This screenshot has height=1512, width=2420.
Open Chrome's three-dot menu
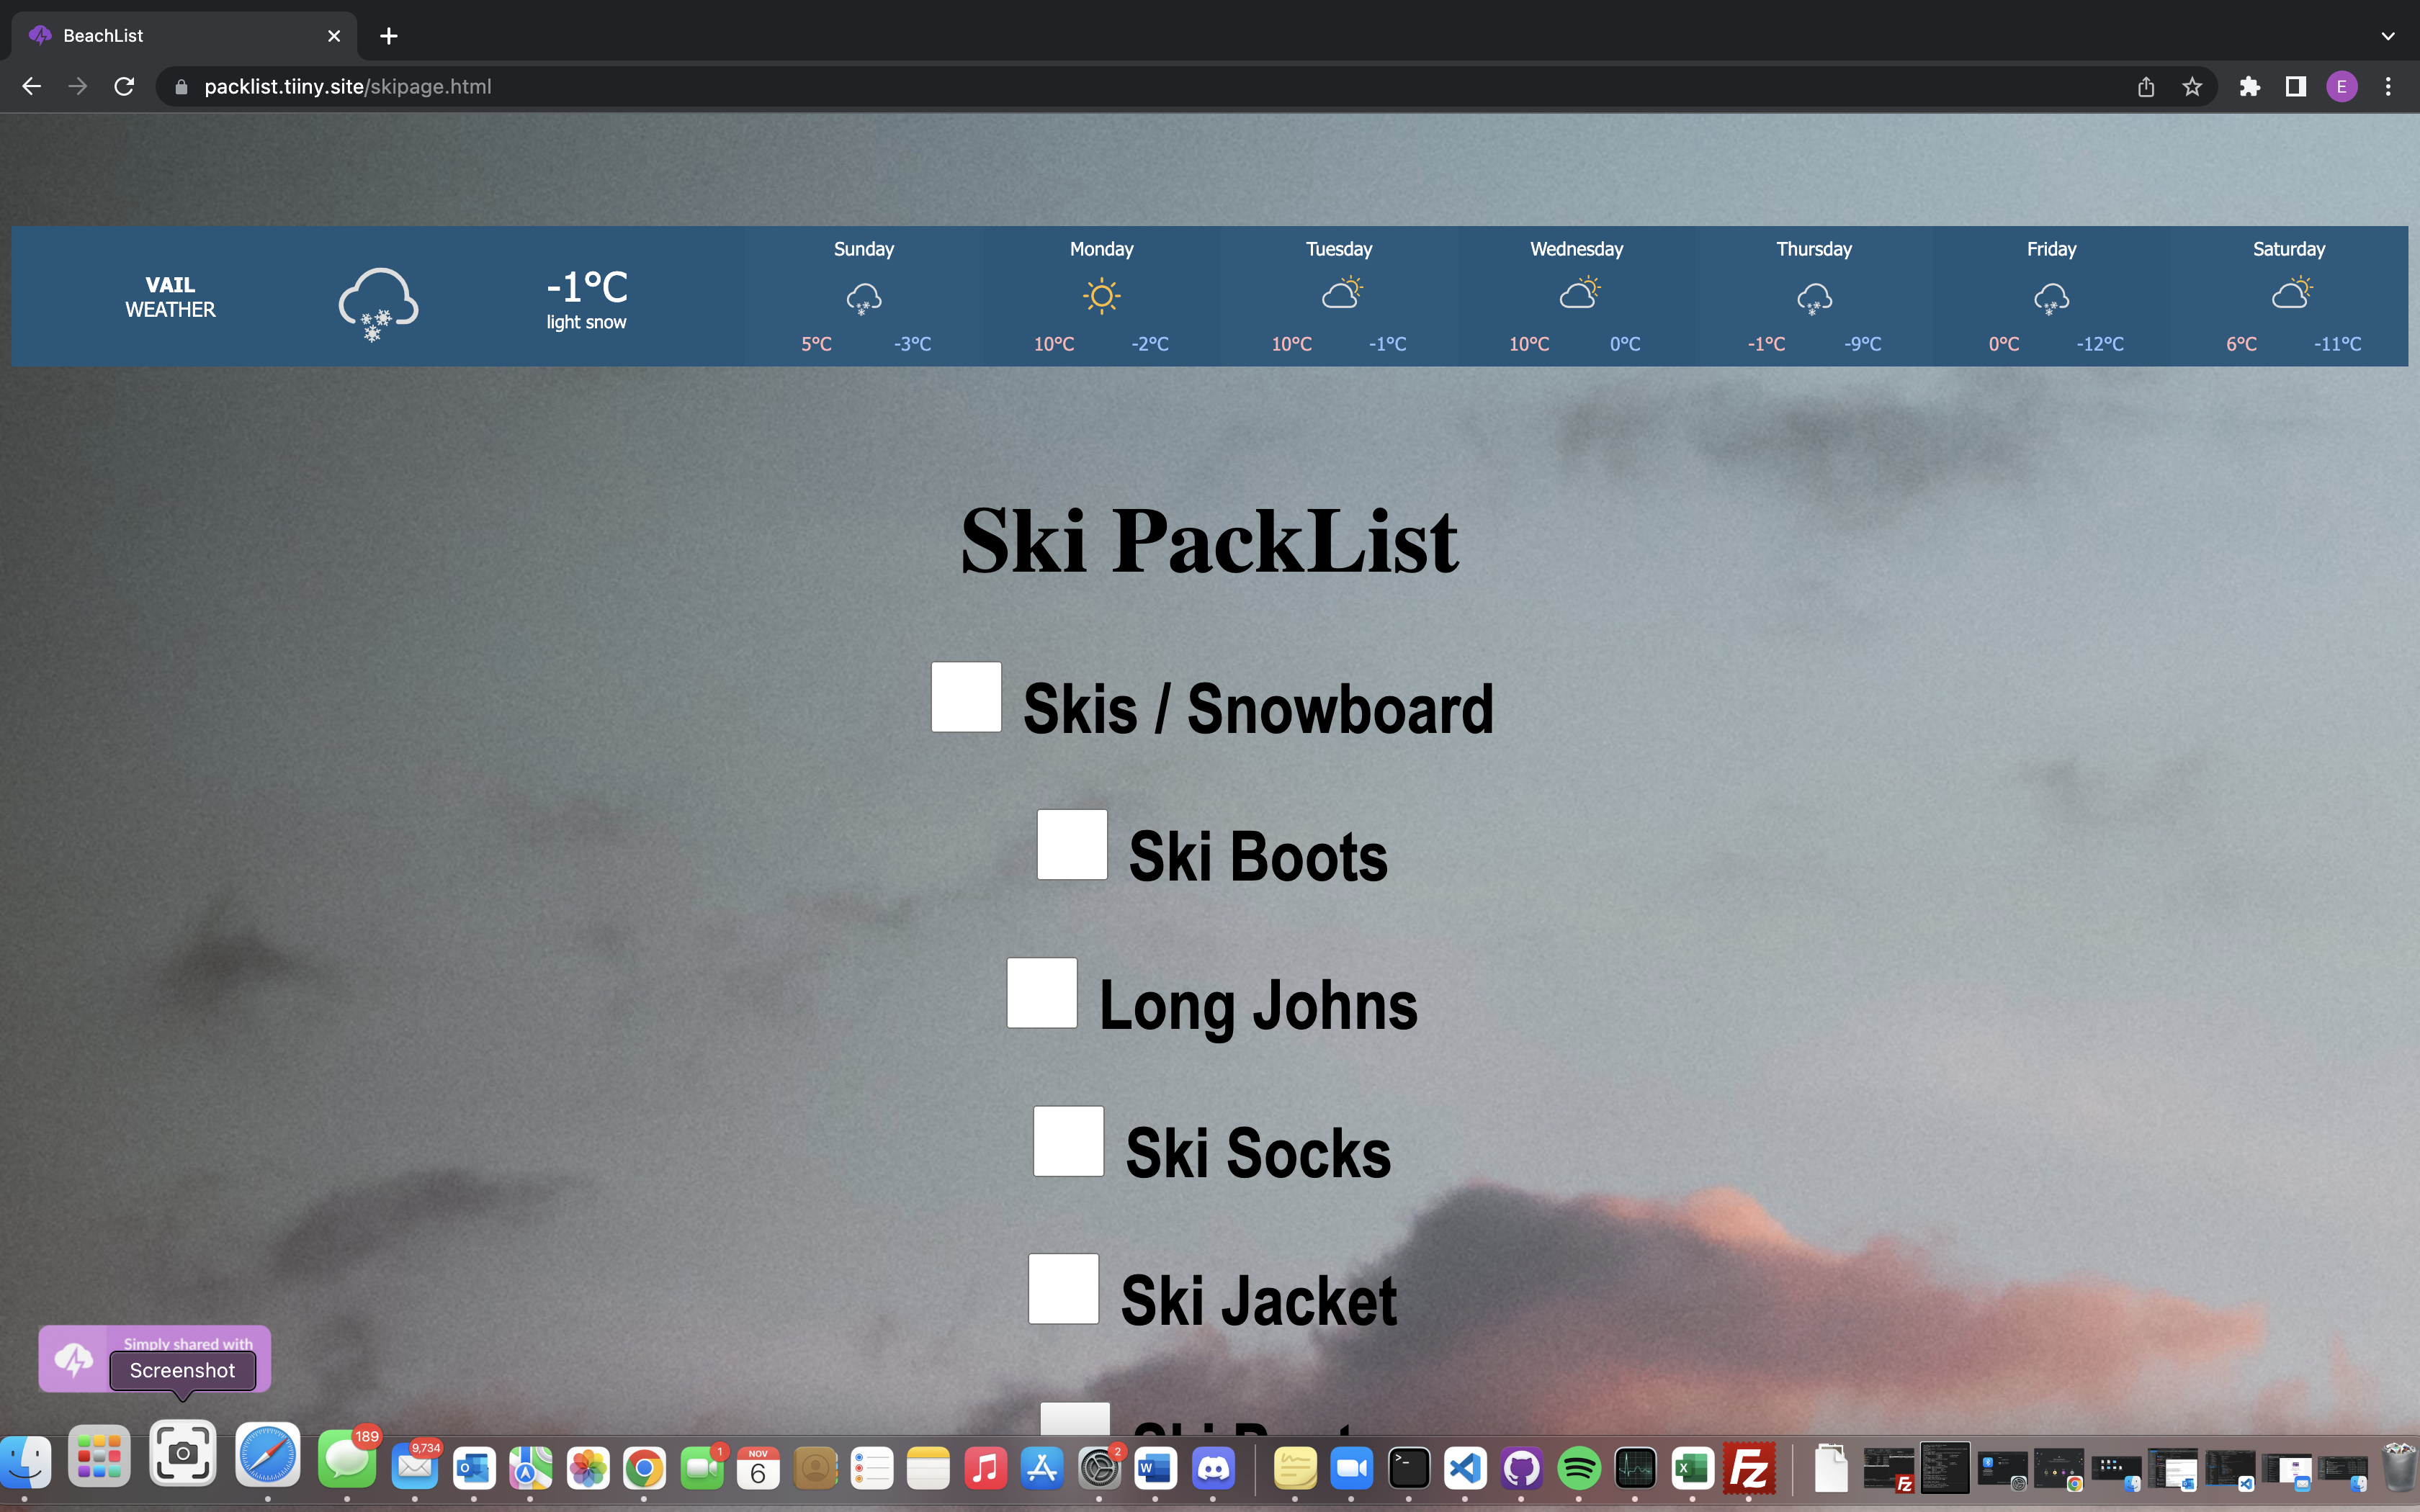point(2388,87)
